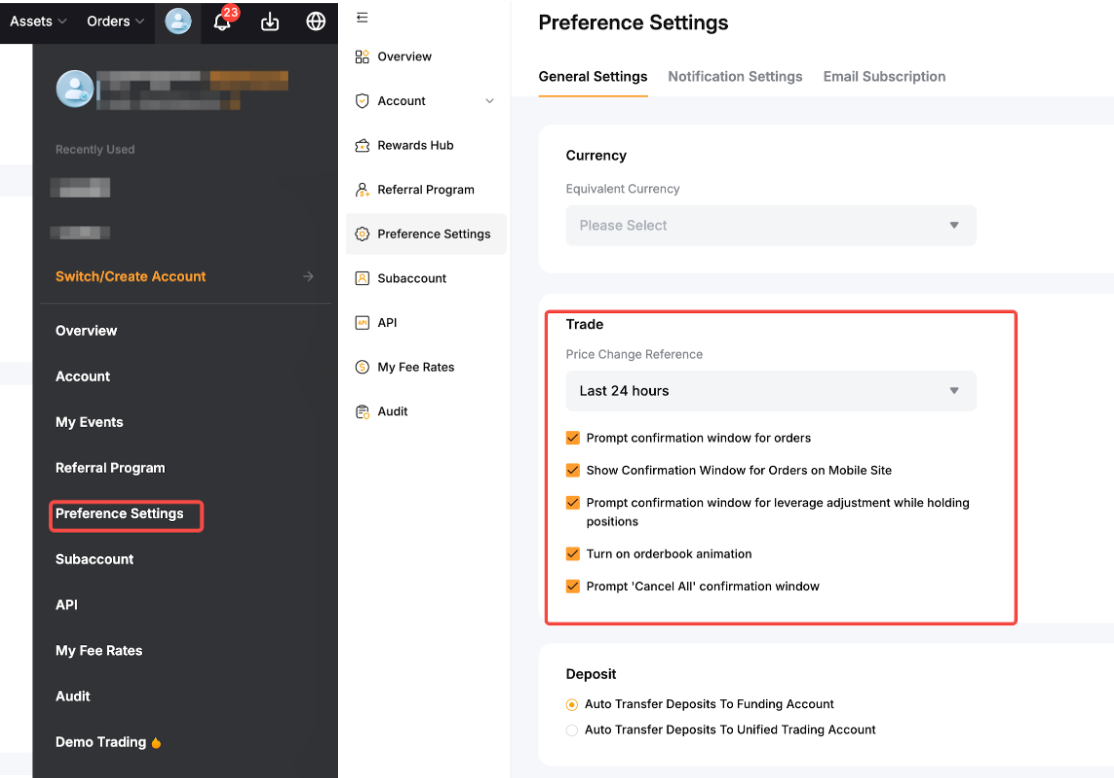Screen dimensions: 1114x778
Task: Go to My Fee Rates in the middle sidebar
Action: (x=415, y=367)
